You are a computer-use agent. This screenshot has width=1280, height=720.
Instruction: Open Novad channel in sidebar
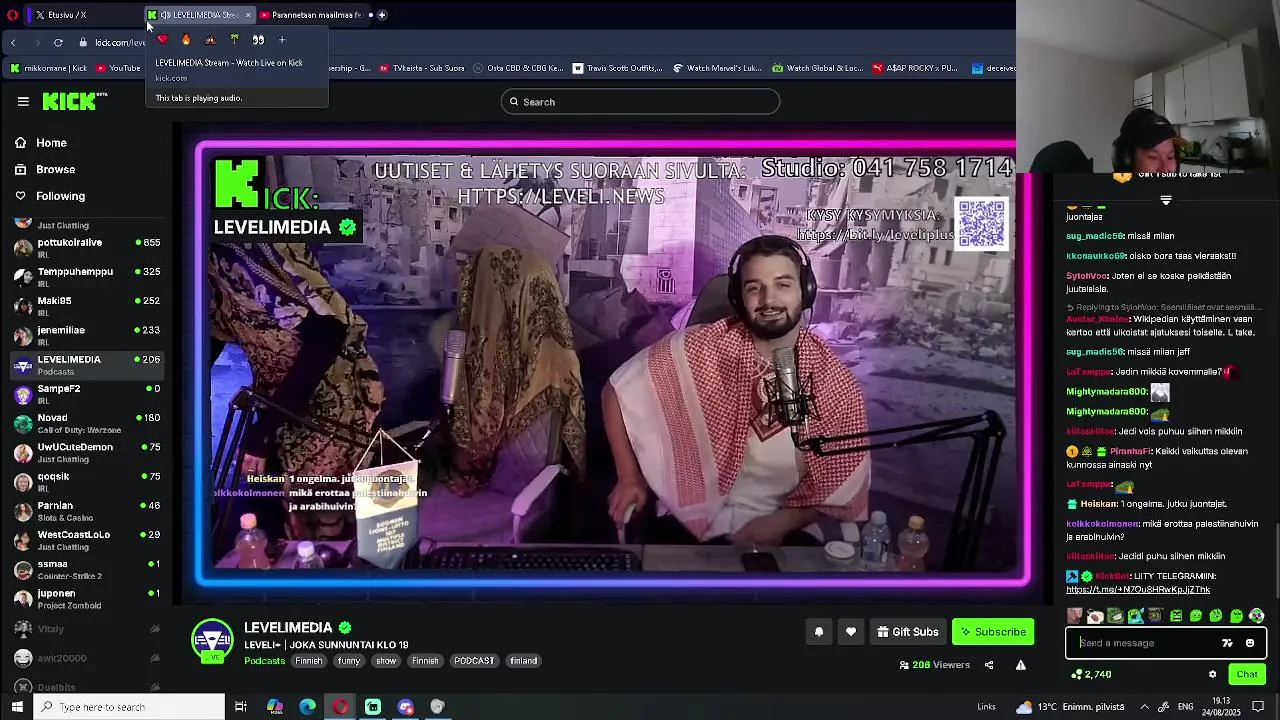[x=87, y=423]
